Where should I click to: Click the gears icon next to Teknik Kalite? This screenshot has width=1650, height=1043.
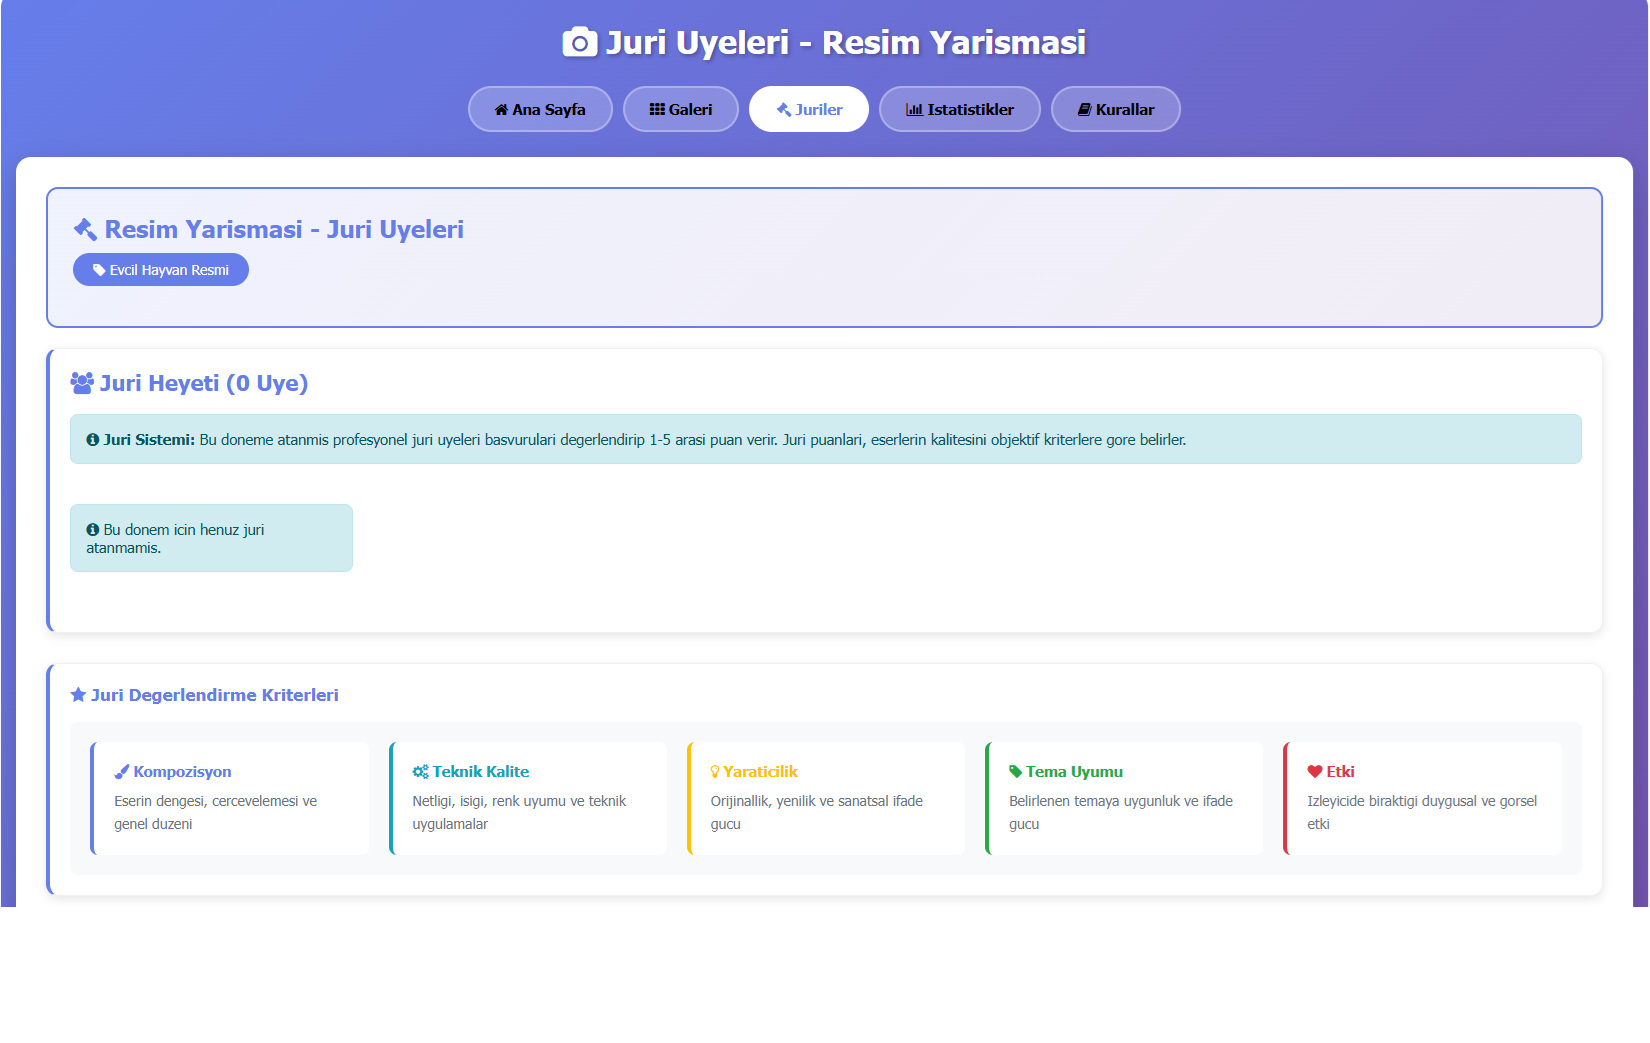420,772
